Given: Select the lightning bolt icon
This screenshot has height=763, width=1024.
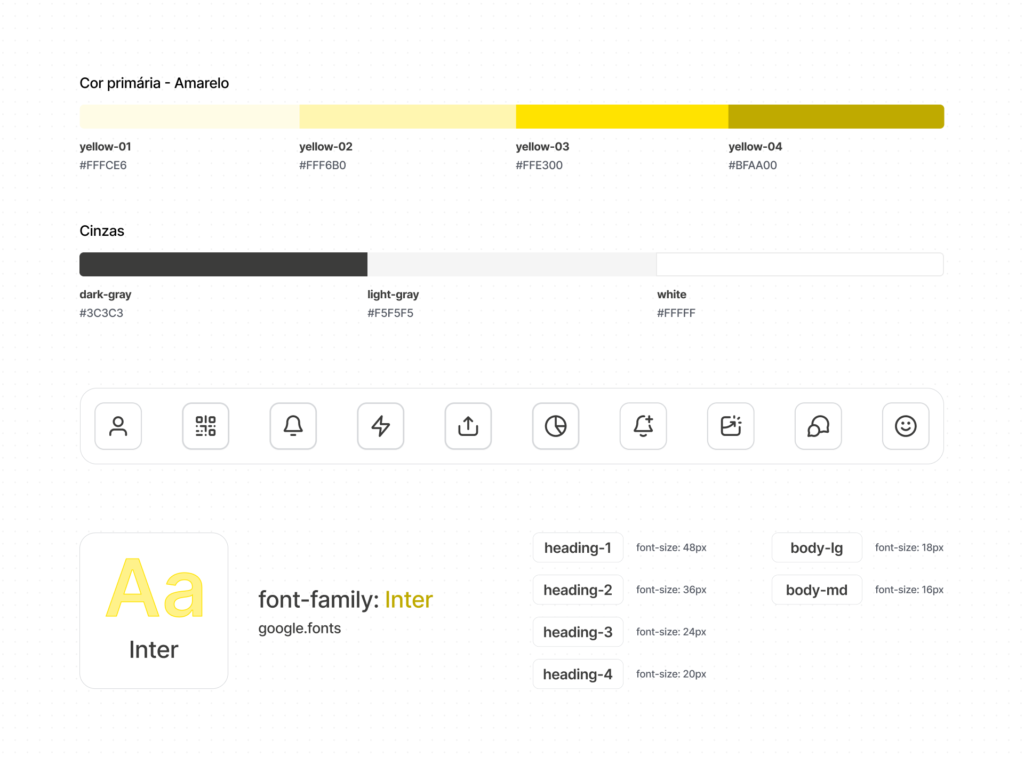Looking at the screenshot, I should 381,426.
